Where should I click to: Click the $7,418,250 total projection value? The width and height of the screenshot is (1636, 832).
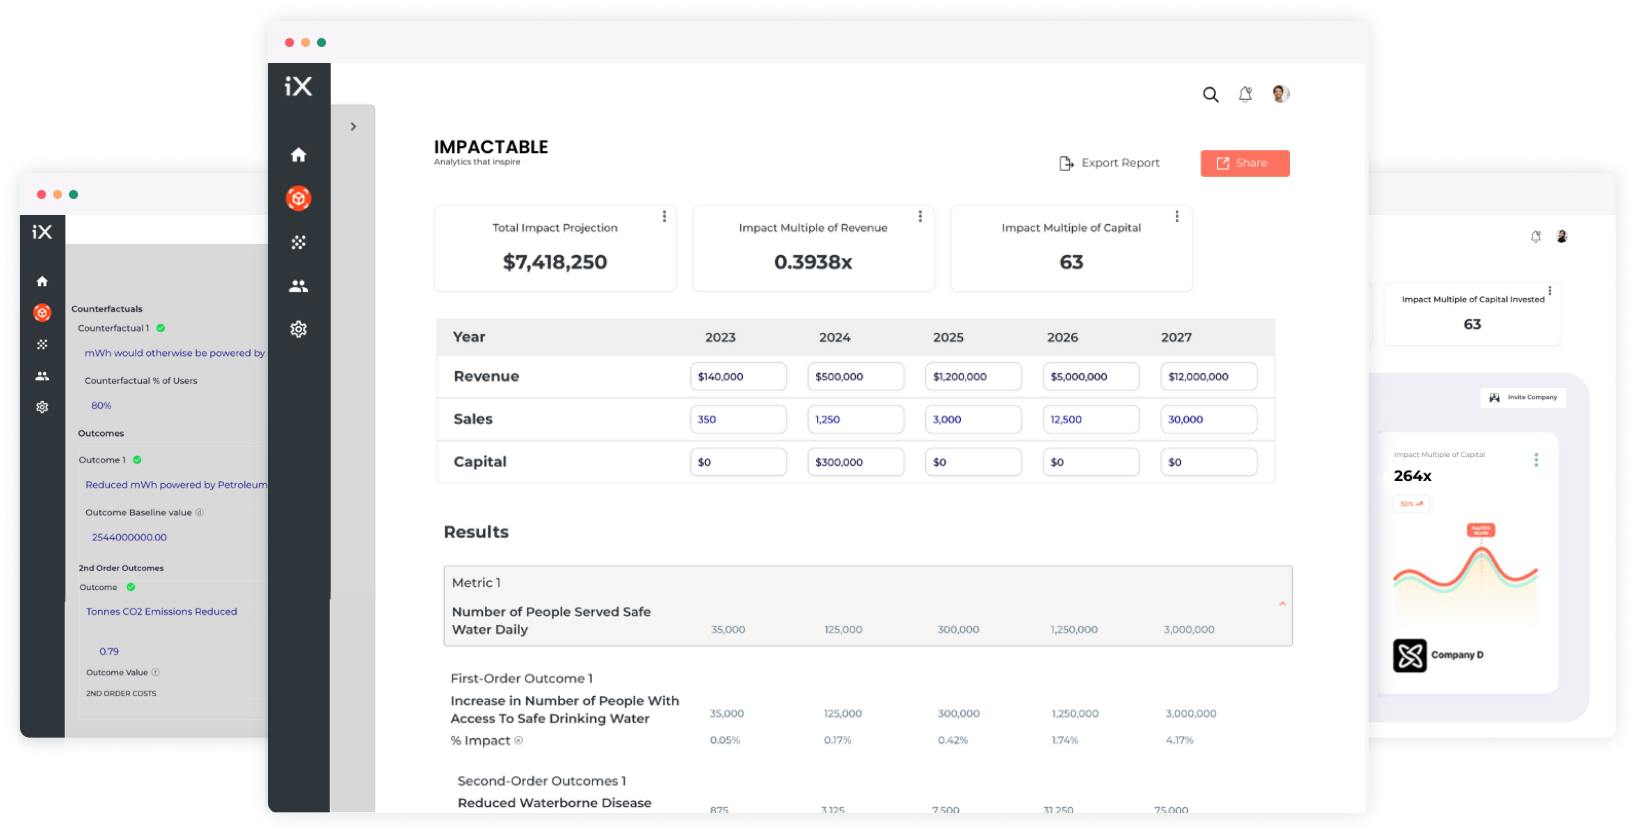pos(555,262)
